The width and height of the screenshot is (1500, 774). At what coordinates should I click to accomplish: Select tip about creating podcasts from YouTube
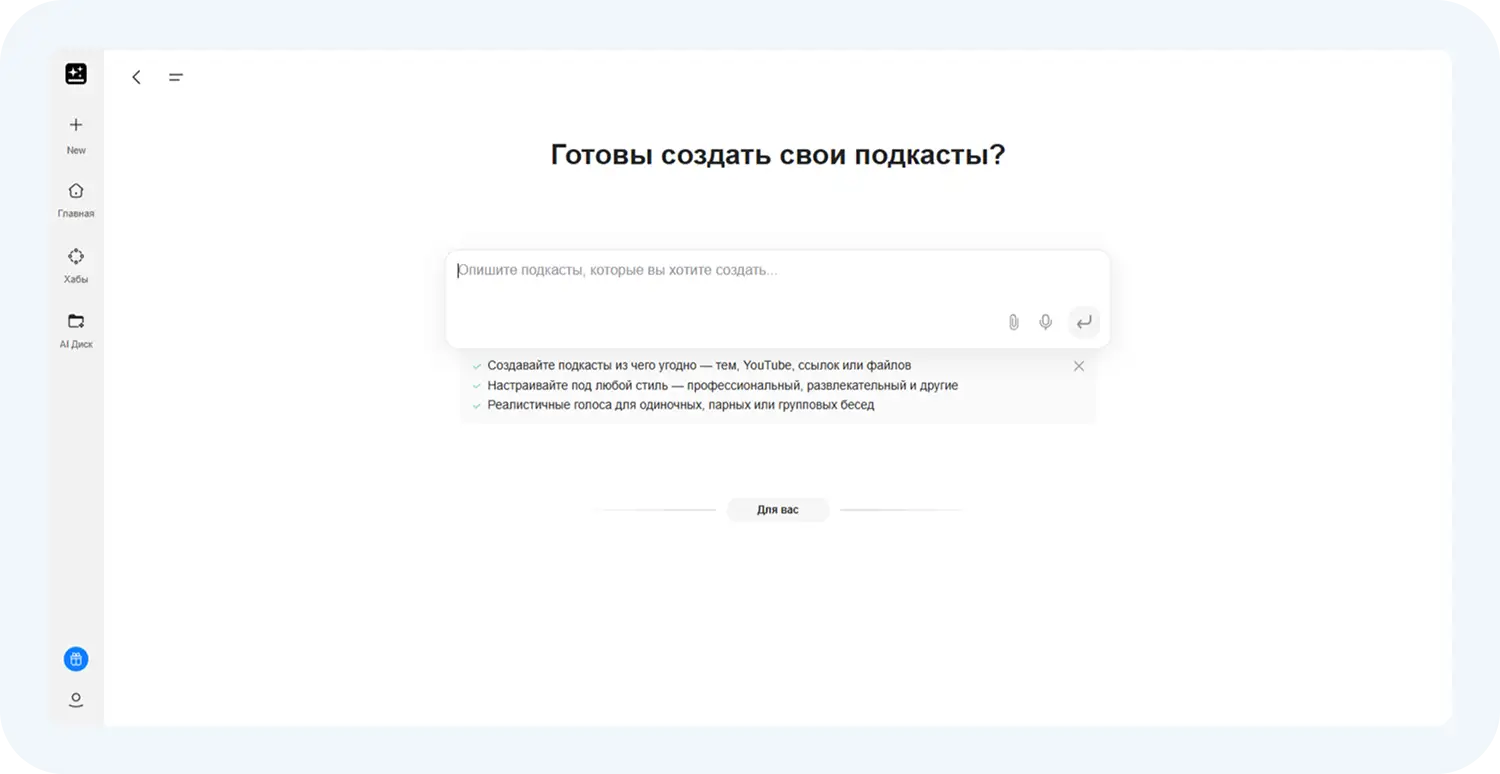[x=699, y=365]
